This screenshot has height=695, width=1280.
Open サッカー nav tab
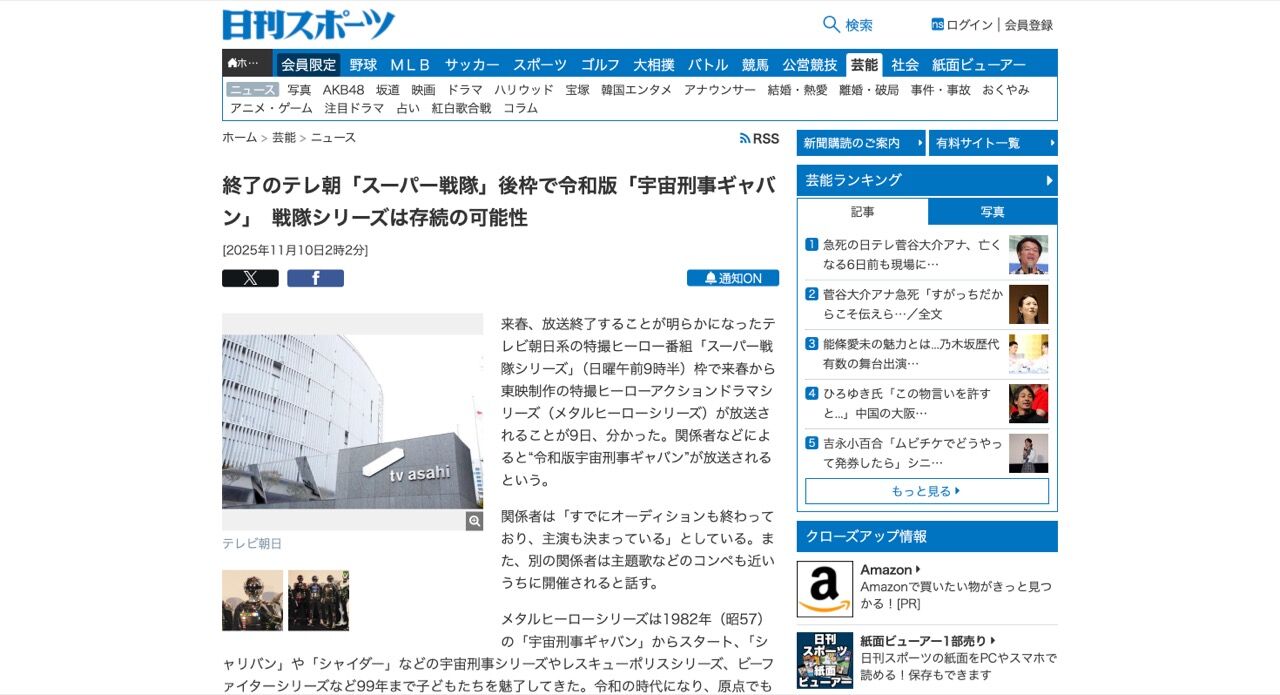point(472,64)
